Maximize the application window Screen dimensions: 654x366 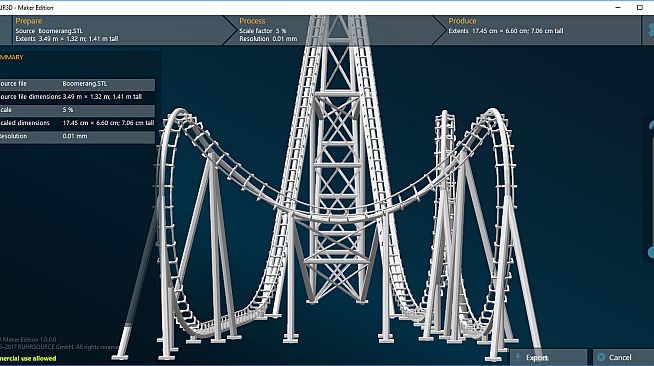pyautogui.click(x=640, y=8)
